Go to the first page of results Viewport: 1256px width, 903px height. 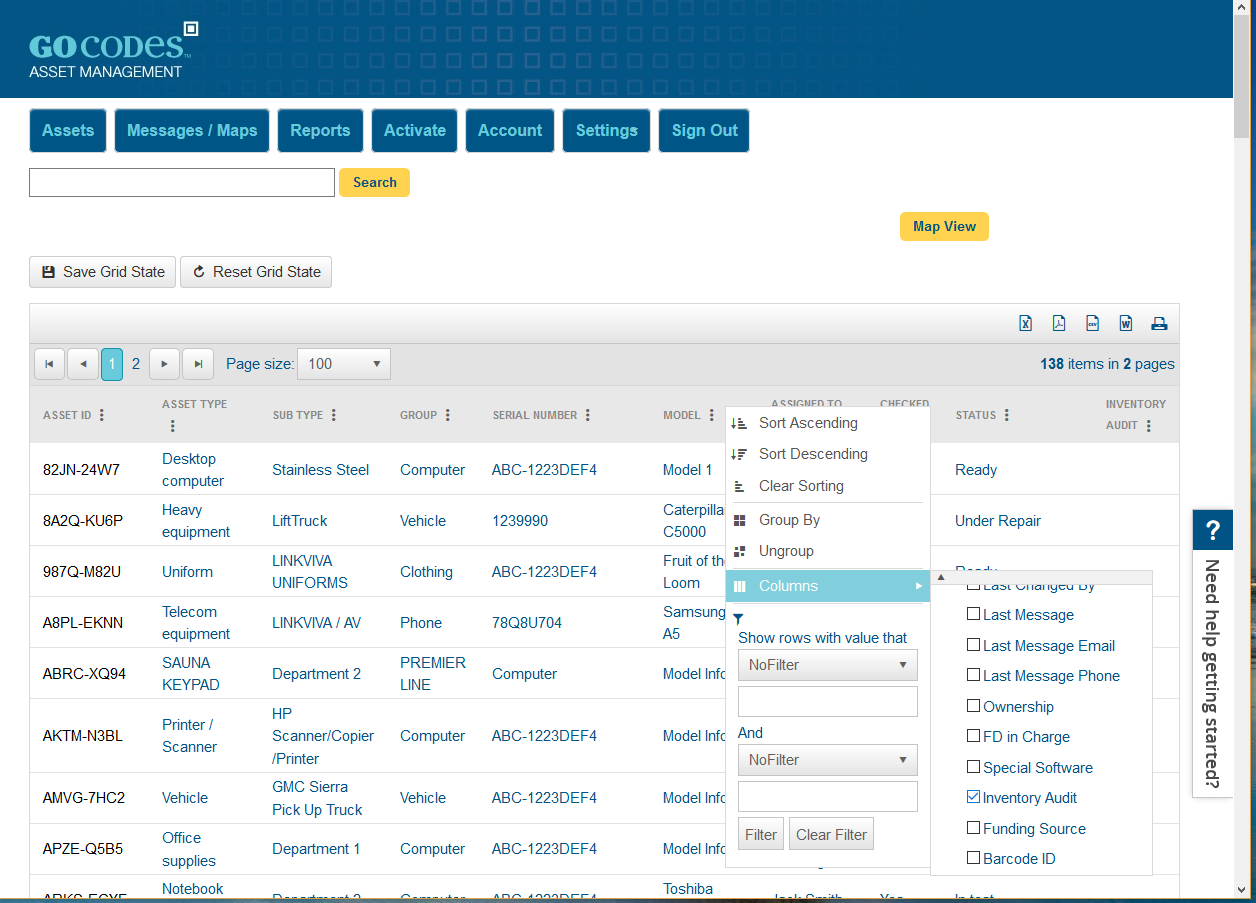[50, 364]
